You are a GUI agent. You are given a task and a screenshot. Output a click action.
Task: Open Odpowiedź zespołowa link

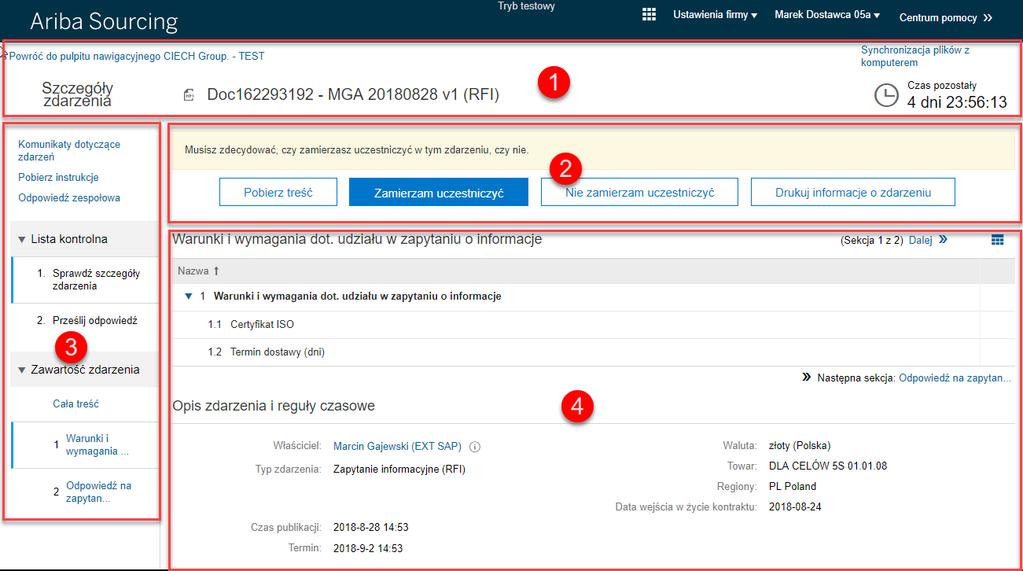click(69, 198)
